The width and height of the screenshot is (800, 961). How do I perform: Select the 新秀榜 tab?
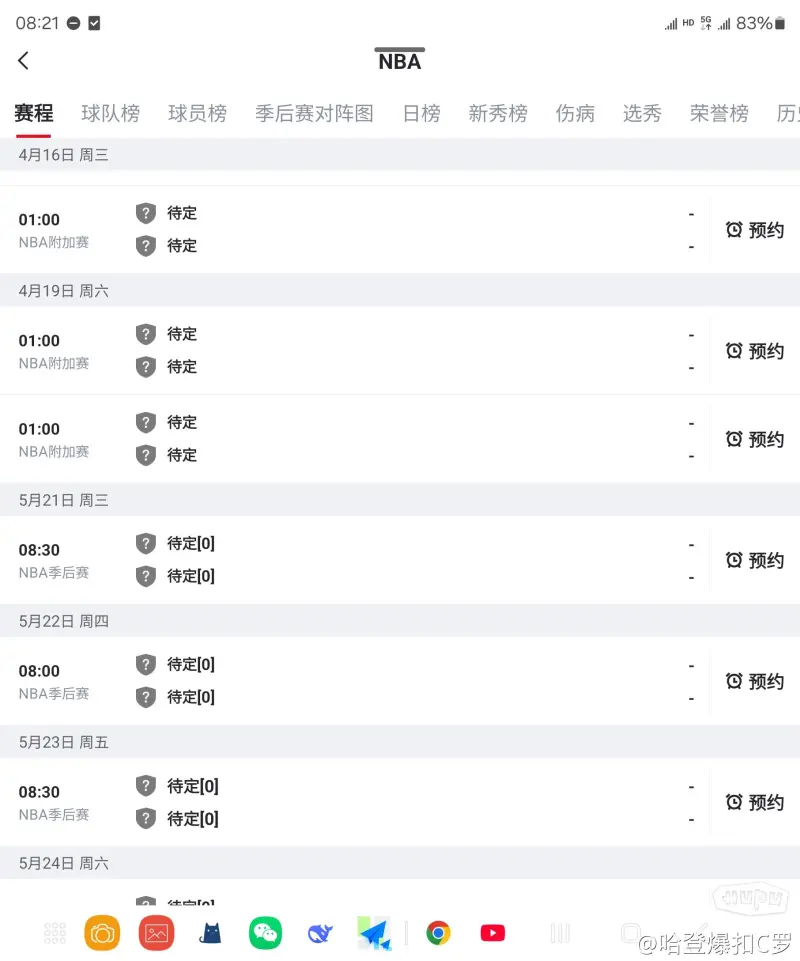click(x=498, y=114)
